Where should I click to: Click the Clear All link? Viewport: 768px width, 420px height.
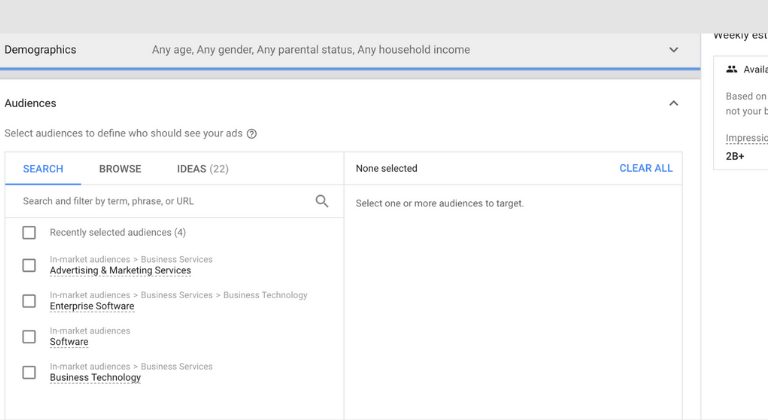[x=646, y=168]
